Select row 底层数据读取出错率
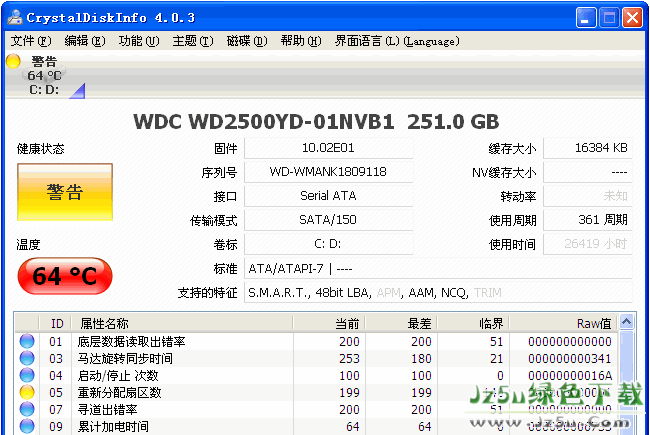The width and height of the screenshot is (650, 435). [x=317, y=341]
